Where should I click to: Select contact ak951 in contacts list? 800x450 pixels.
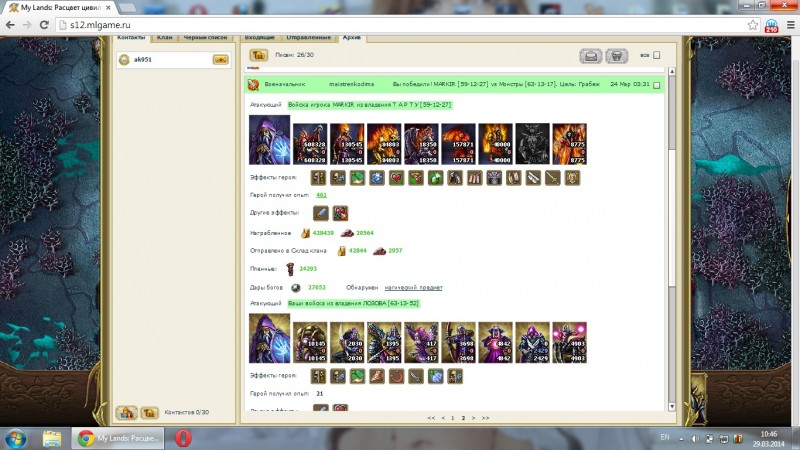[173, 60]
